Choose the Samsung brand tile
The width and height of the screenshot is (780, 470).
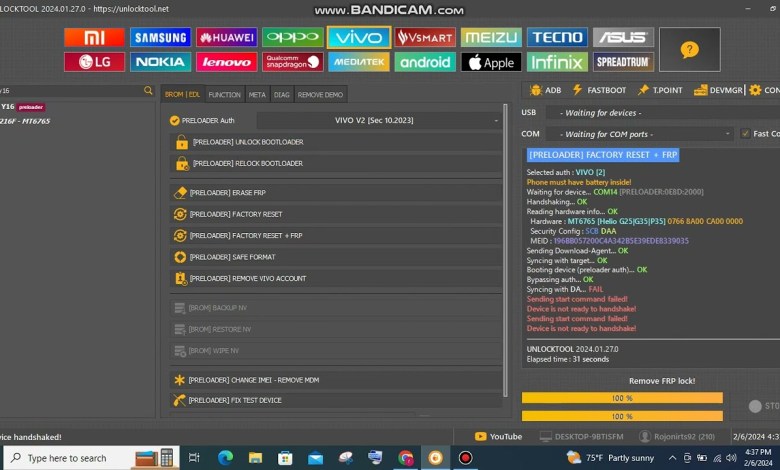[x=160, y=37]
